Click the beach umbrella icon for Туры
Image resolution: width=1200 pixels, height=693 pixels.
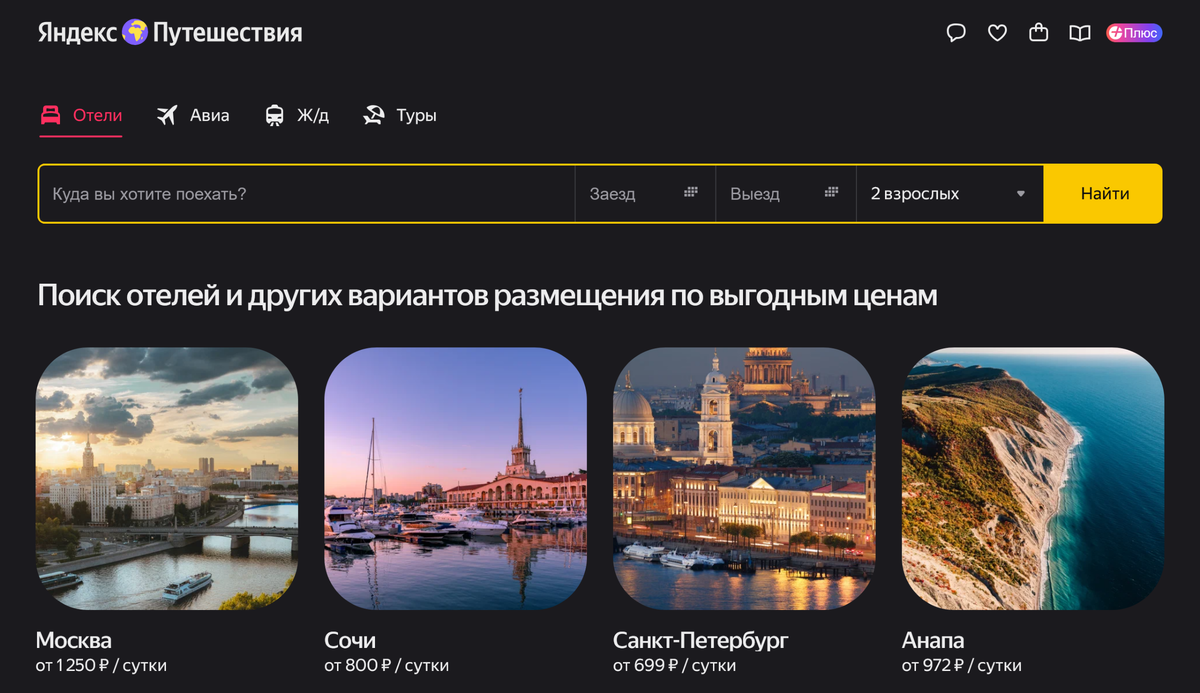[373, 115]
